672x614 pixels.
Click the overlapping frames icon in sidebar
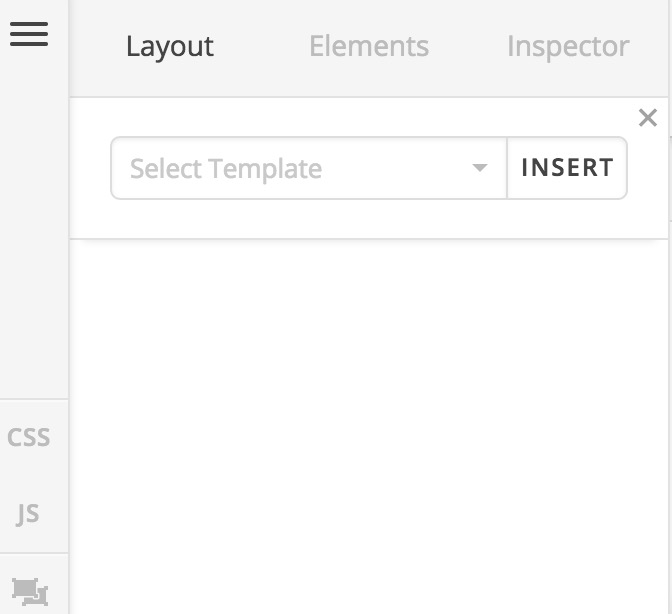(x=29, y=590)
